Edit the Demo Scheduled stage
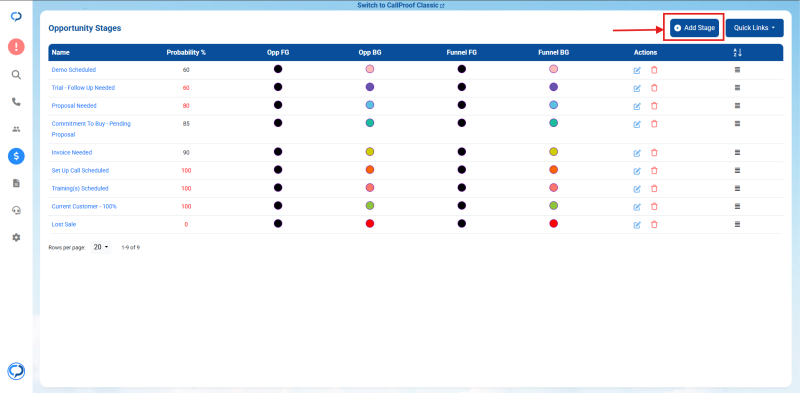This screenshot has height=393, width=800. click(637, 70)
